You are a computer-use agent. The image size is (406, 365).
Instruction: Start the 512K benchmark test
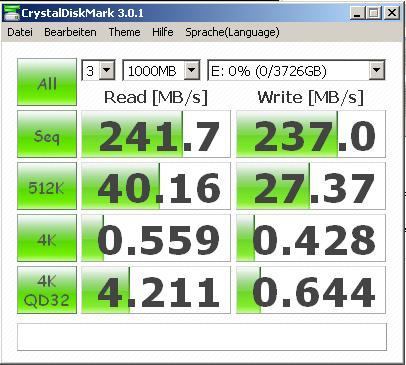[47, 186]
